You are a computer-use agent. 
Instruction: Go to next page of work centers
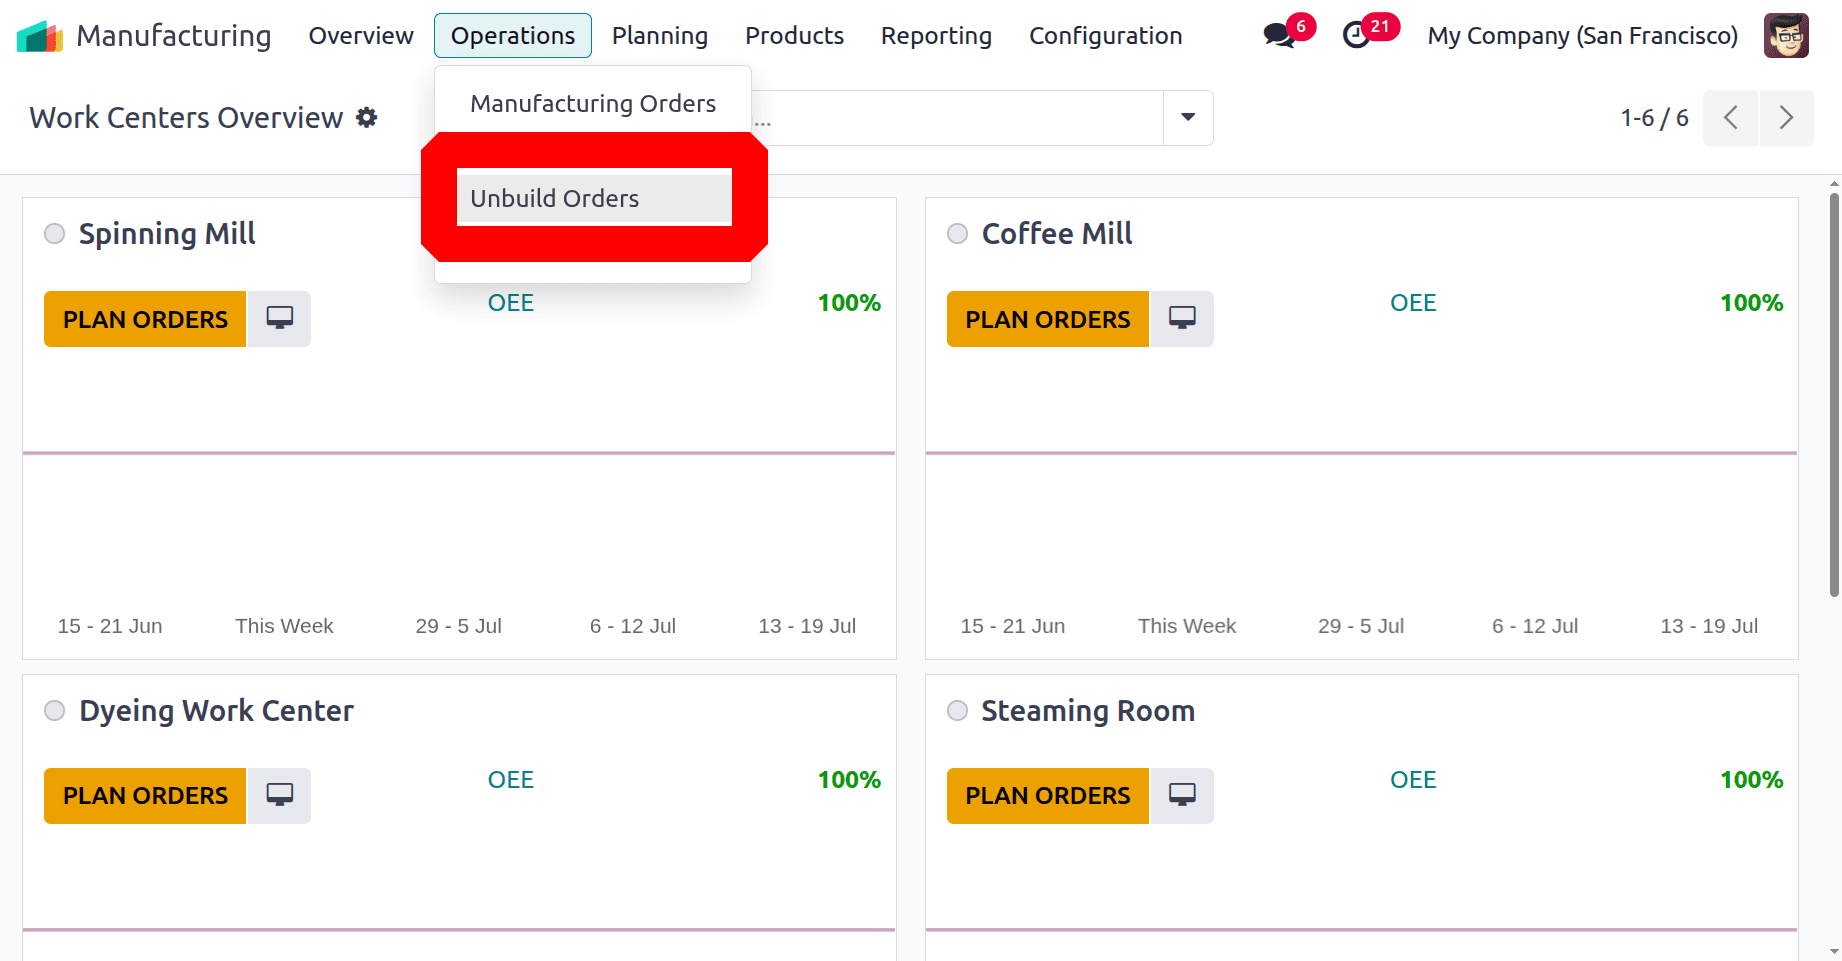(x=1786, y=118)
